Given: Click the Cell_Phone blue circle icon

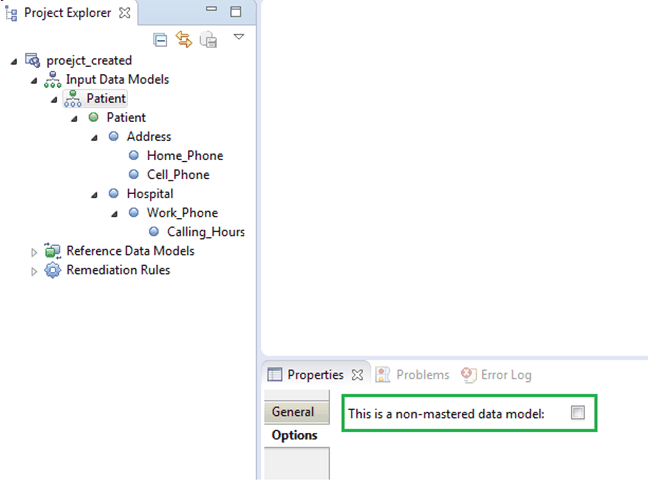Looking at the screenshot, I should (x=134, y=174).
